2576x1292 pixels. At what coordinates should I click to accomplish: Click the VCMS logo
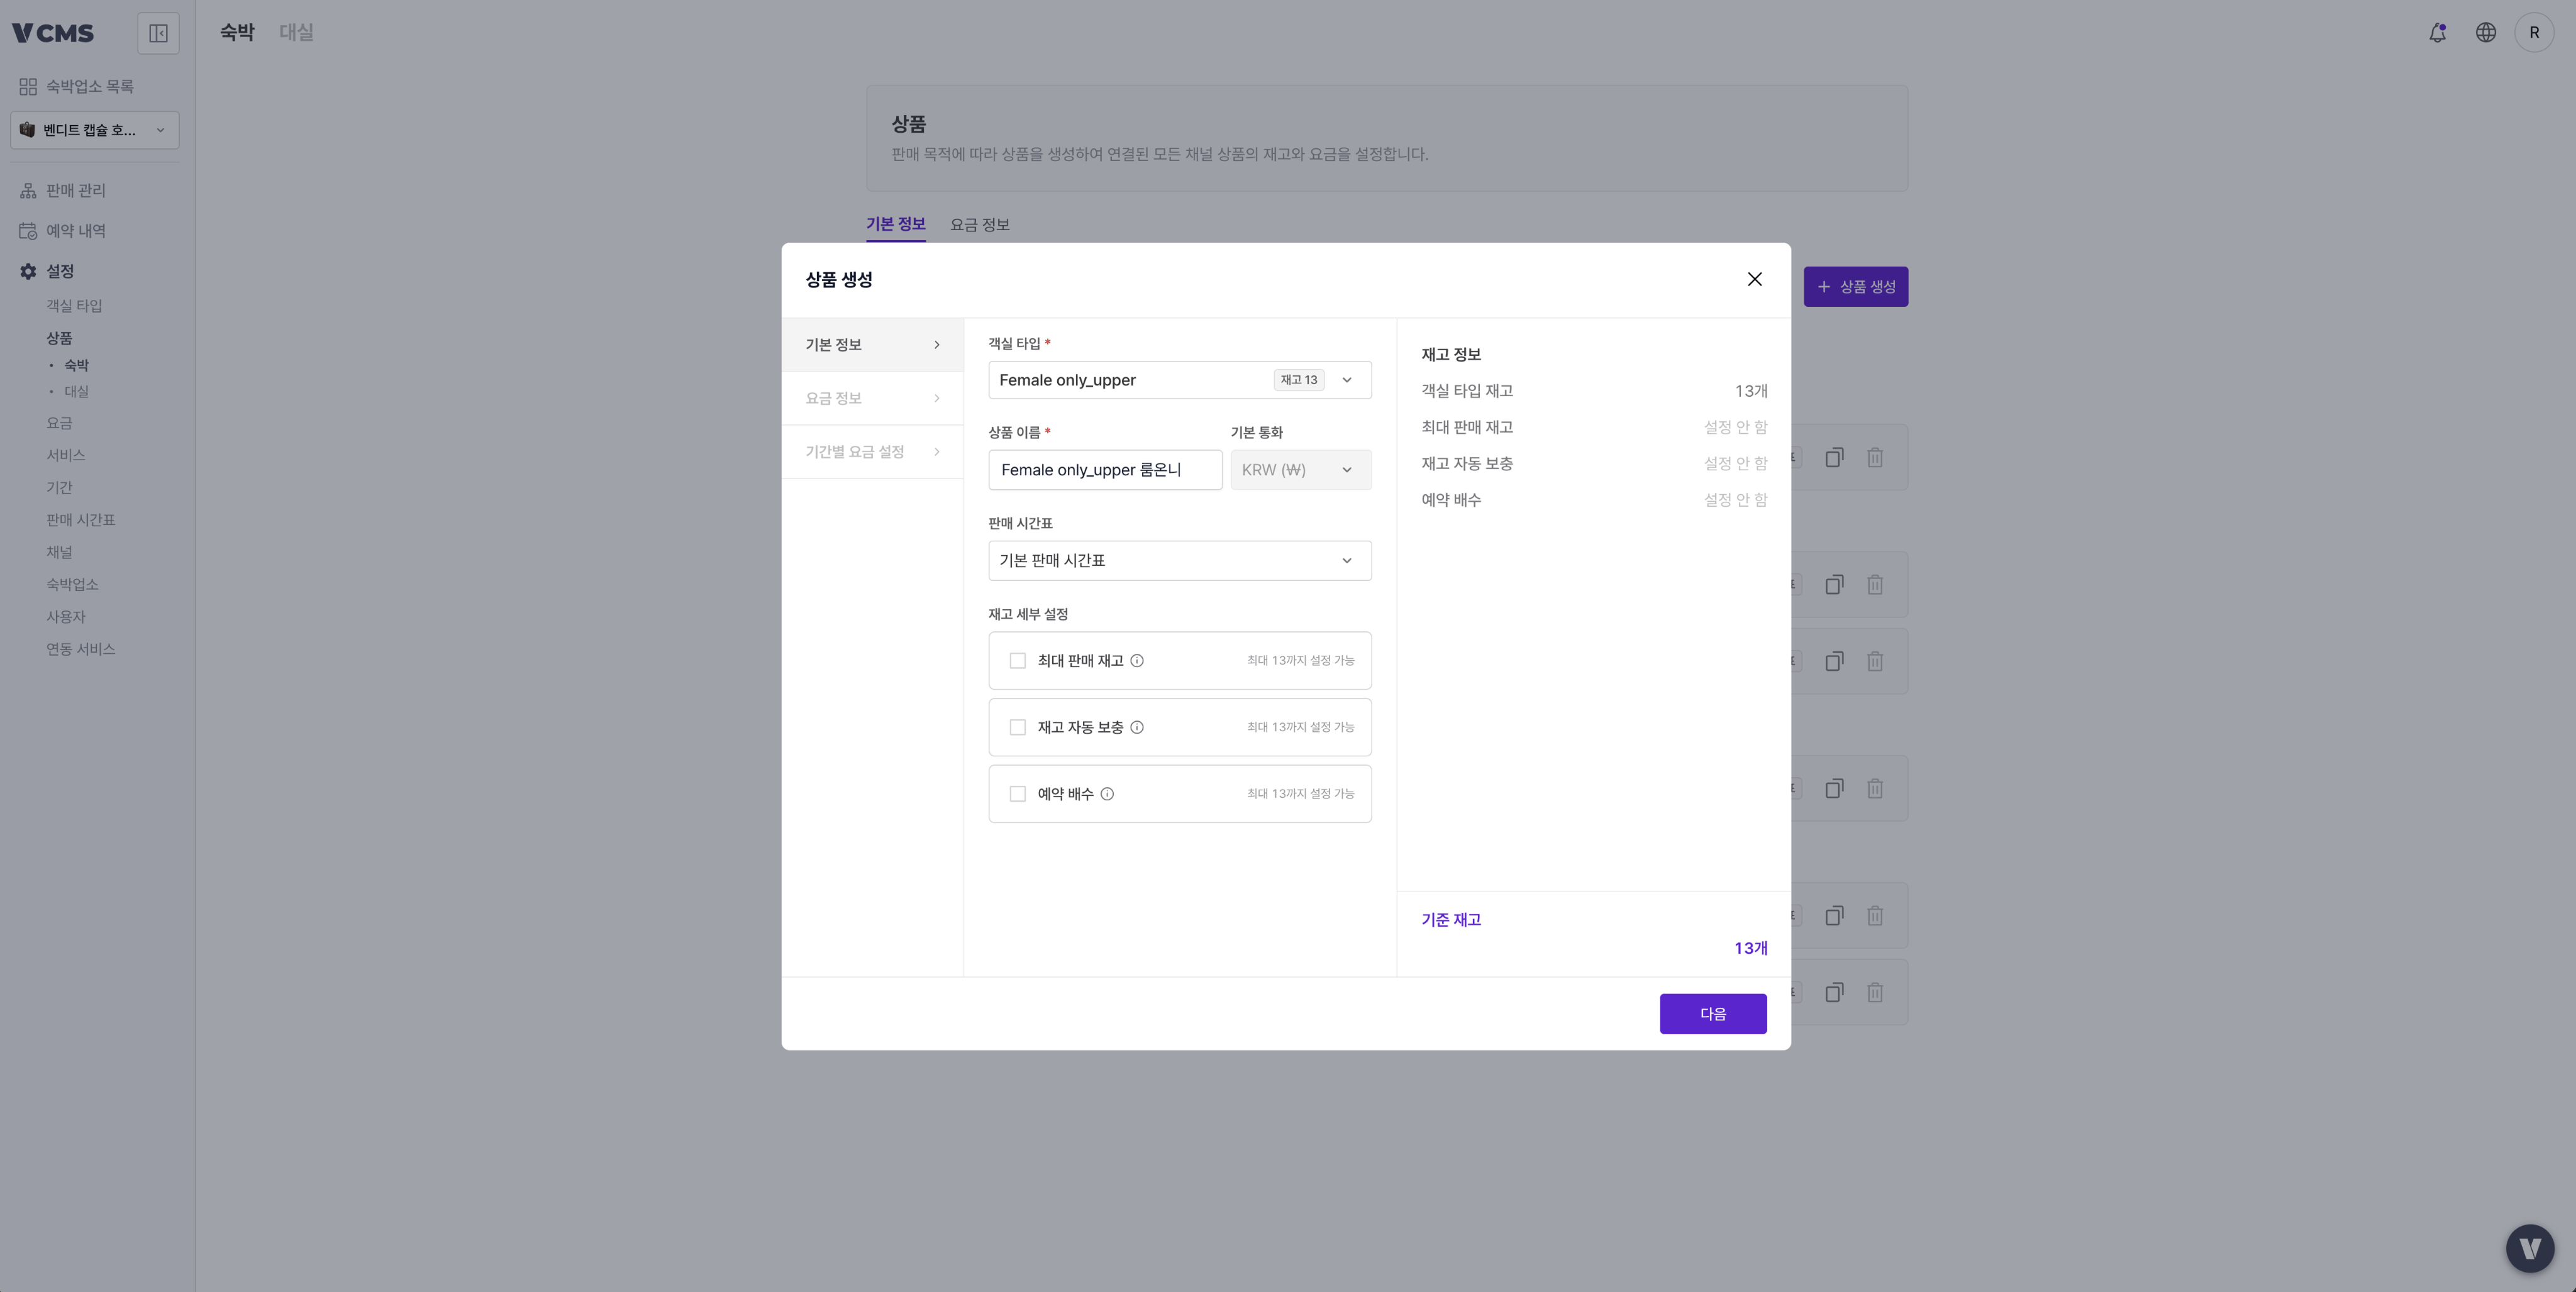53,33
